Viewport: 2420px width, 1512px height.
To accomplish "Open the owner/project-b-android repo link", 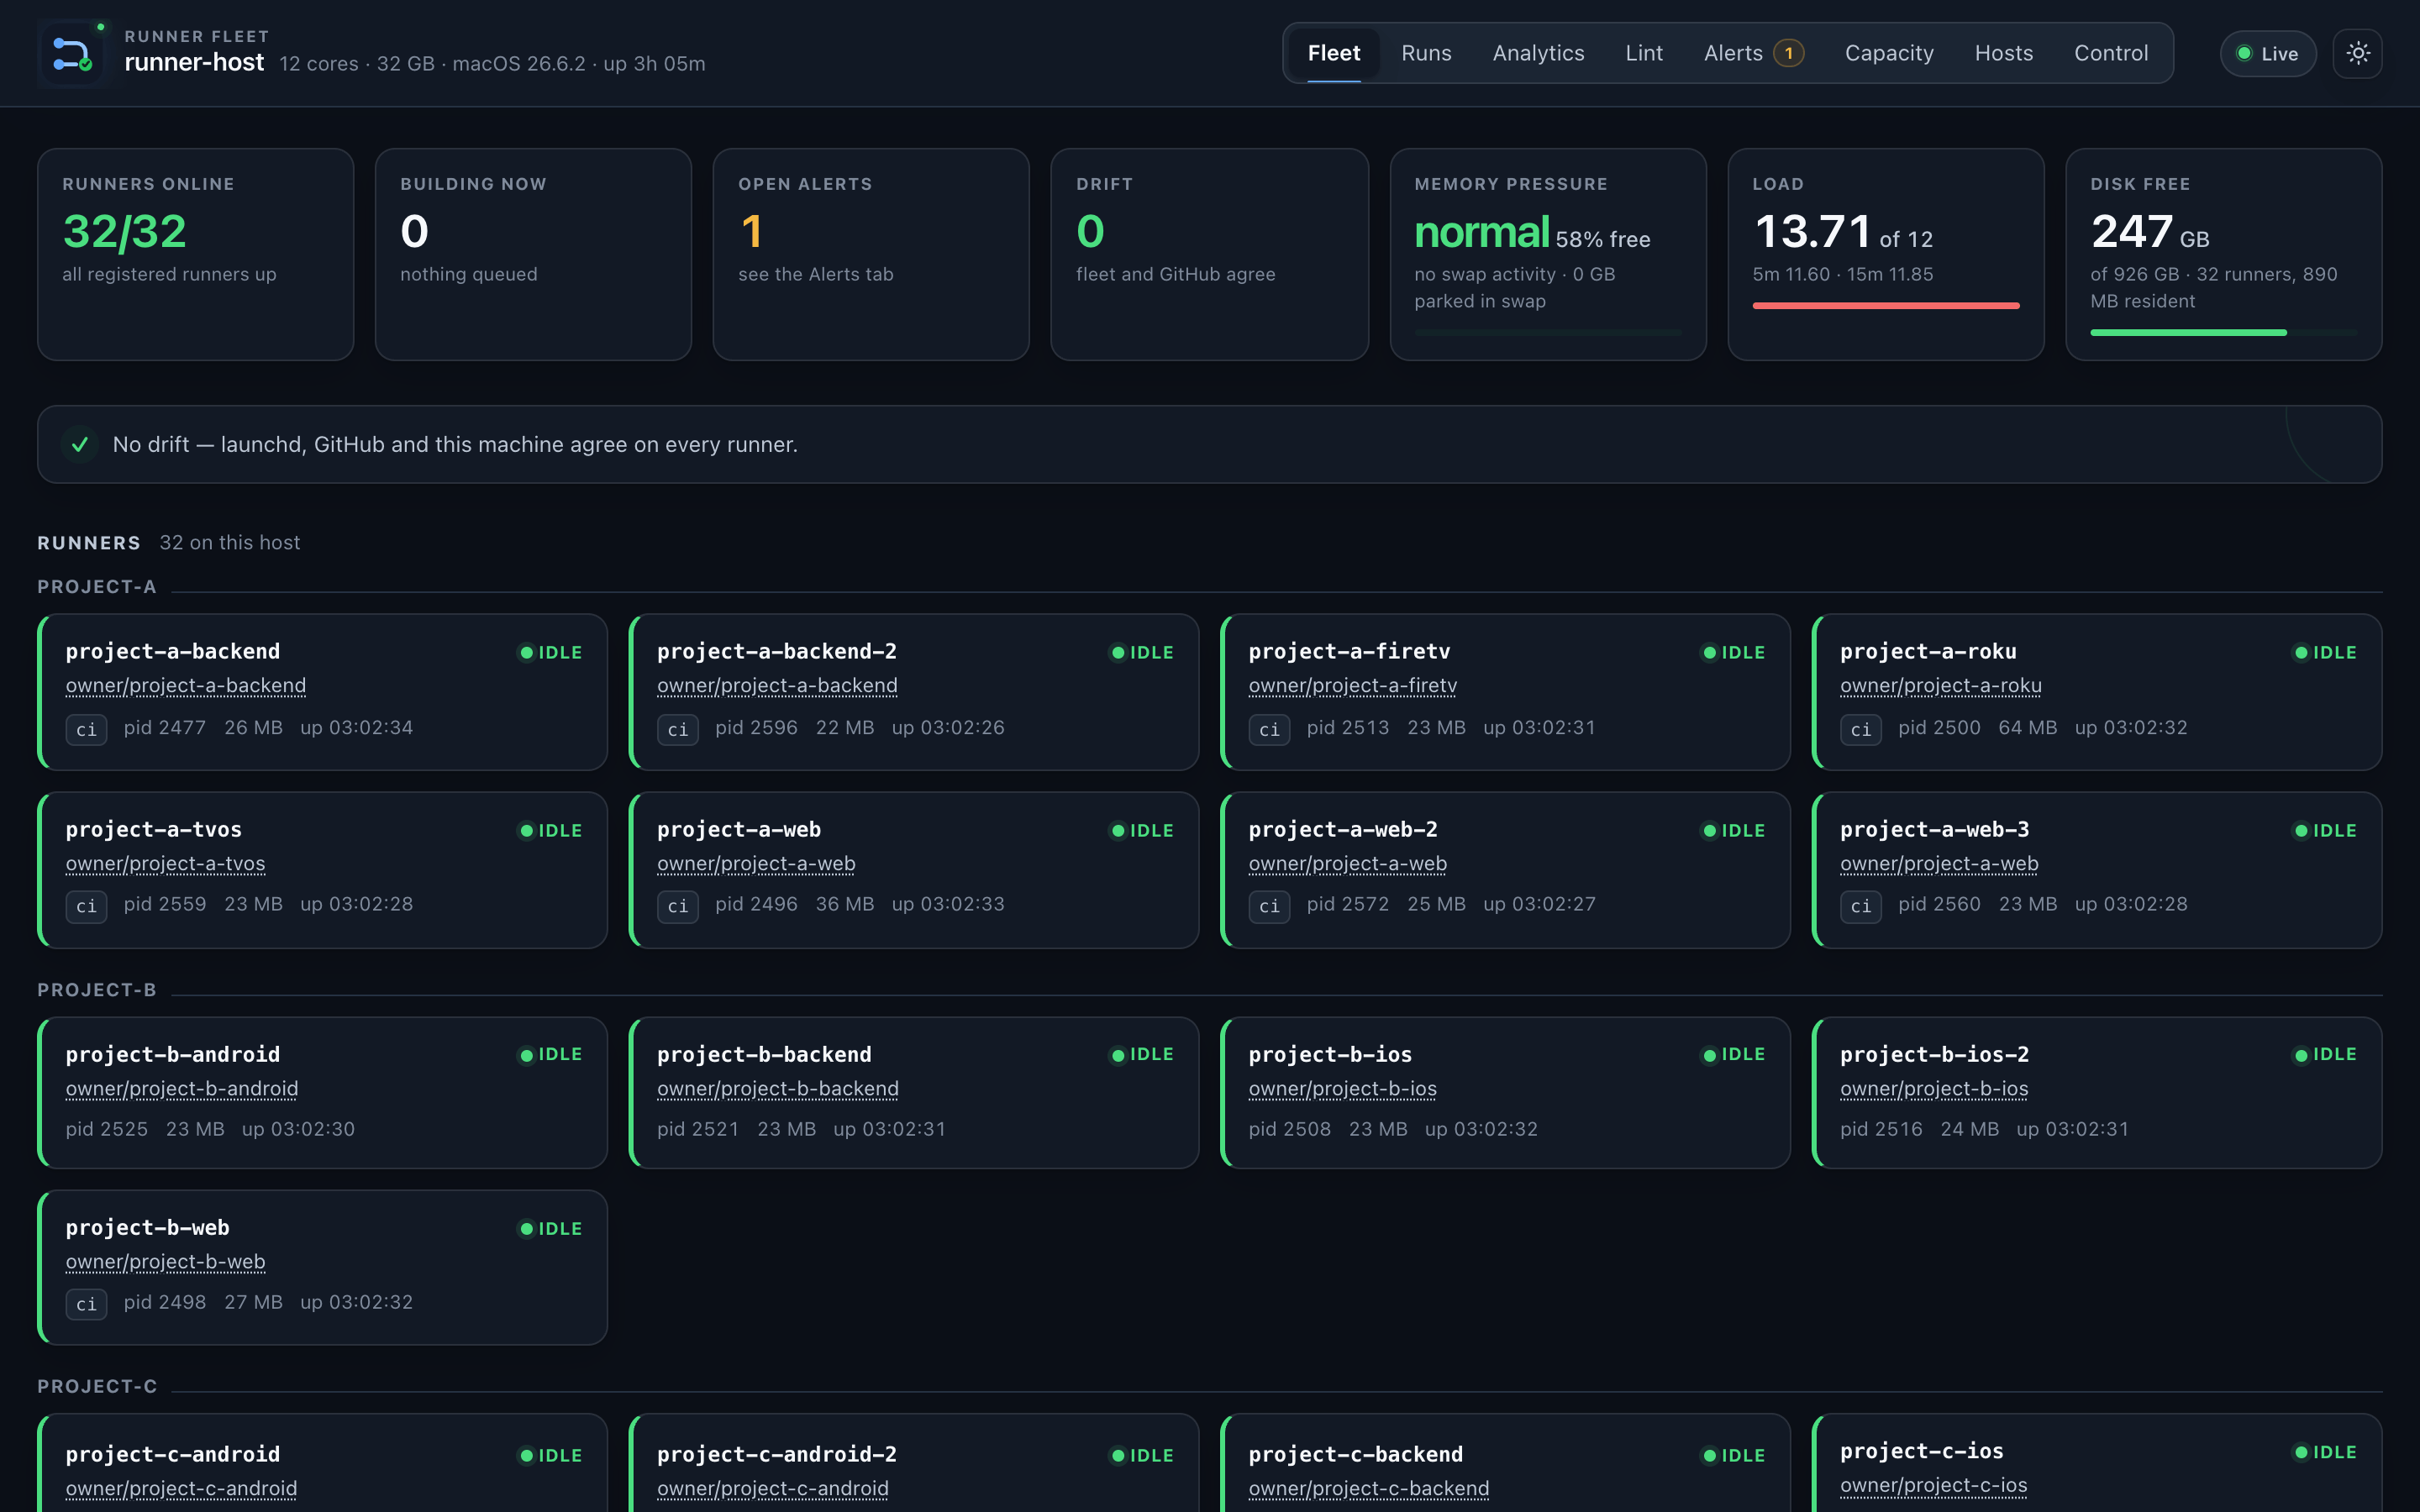I will pos(182,1089).
